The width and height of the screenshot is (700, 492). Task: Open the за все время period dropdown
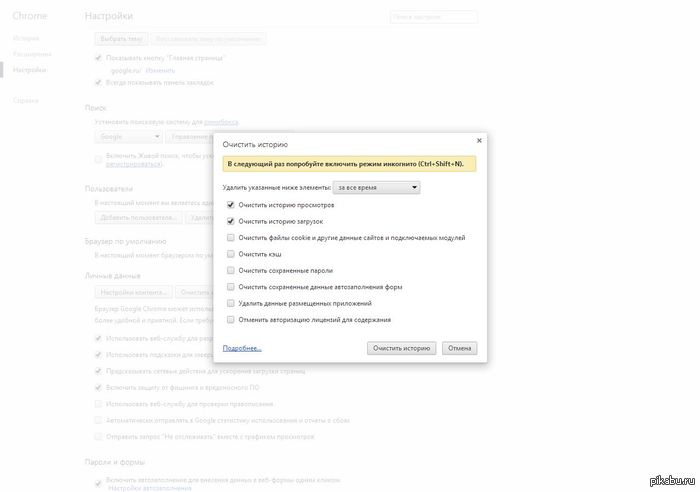pyautogui.click(x=376, y=187)
